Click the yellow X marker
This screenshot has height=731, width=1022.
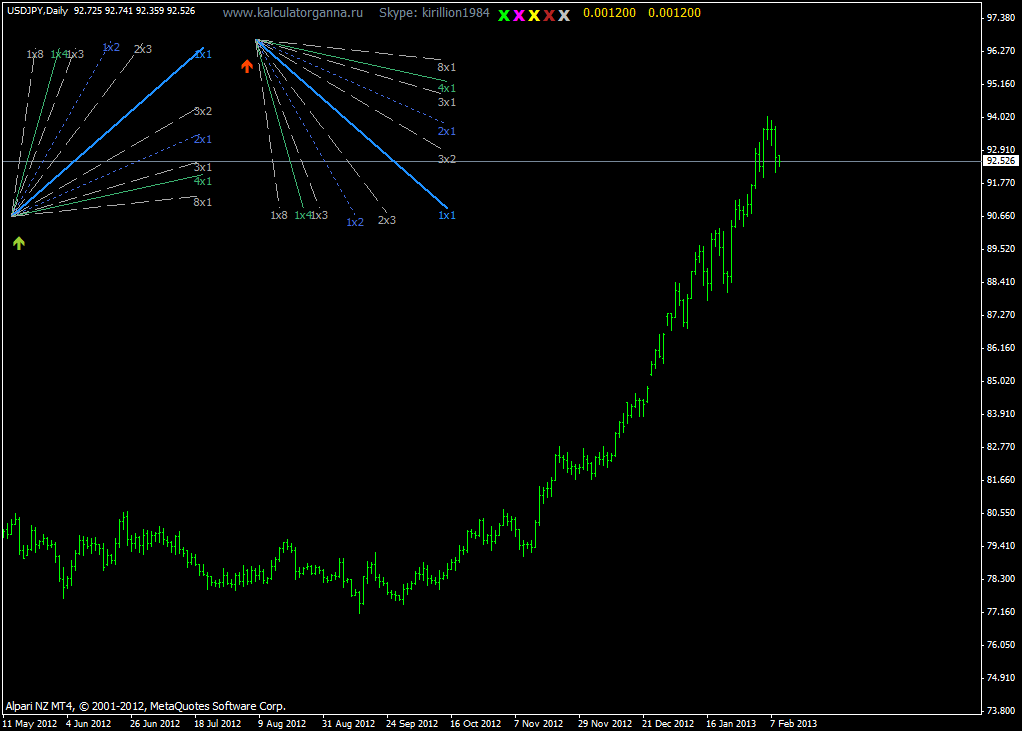(x=534, y=15)
